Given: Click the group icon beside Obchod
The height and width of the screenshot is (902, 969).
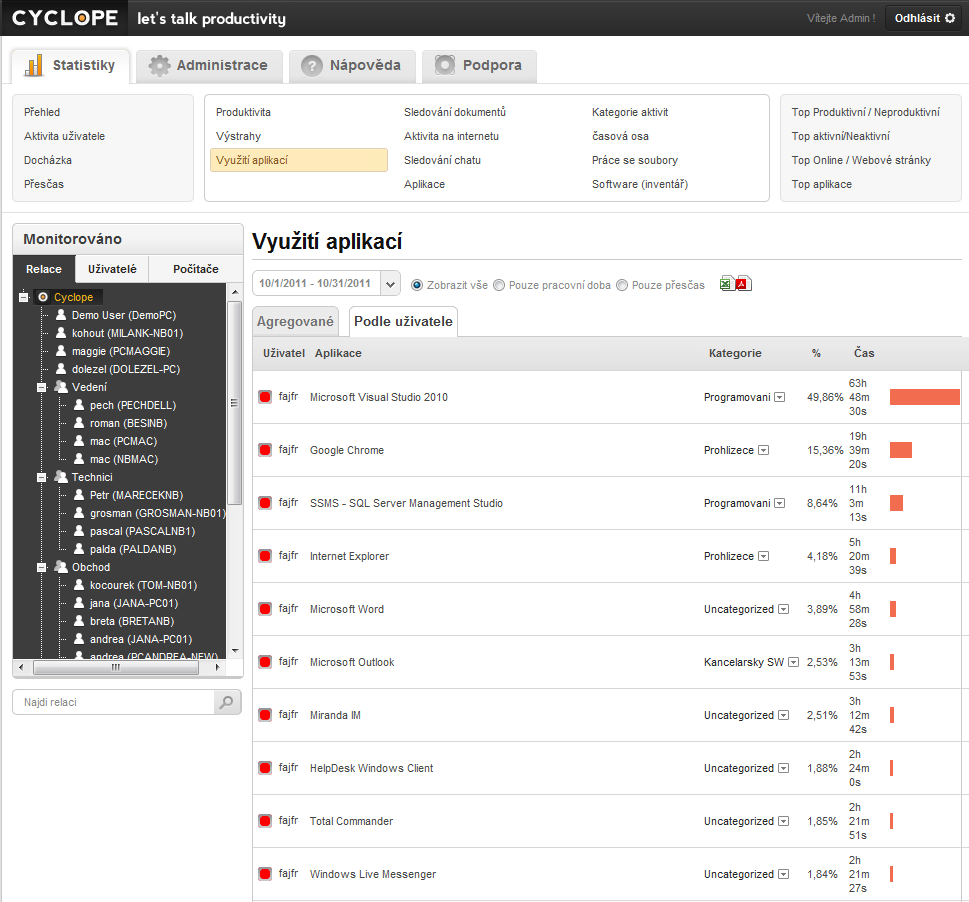Looking at the screenshot, I should 61,567.
